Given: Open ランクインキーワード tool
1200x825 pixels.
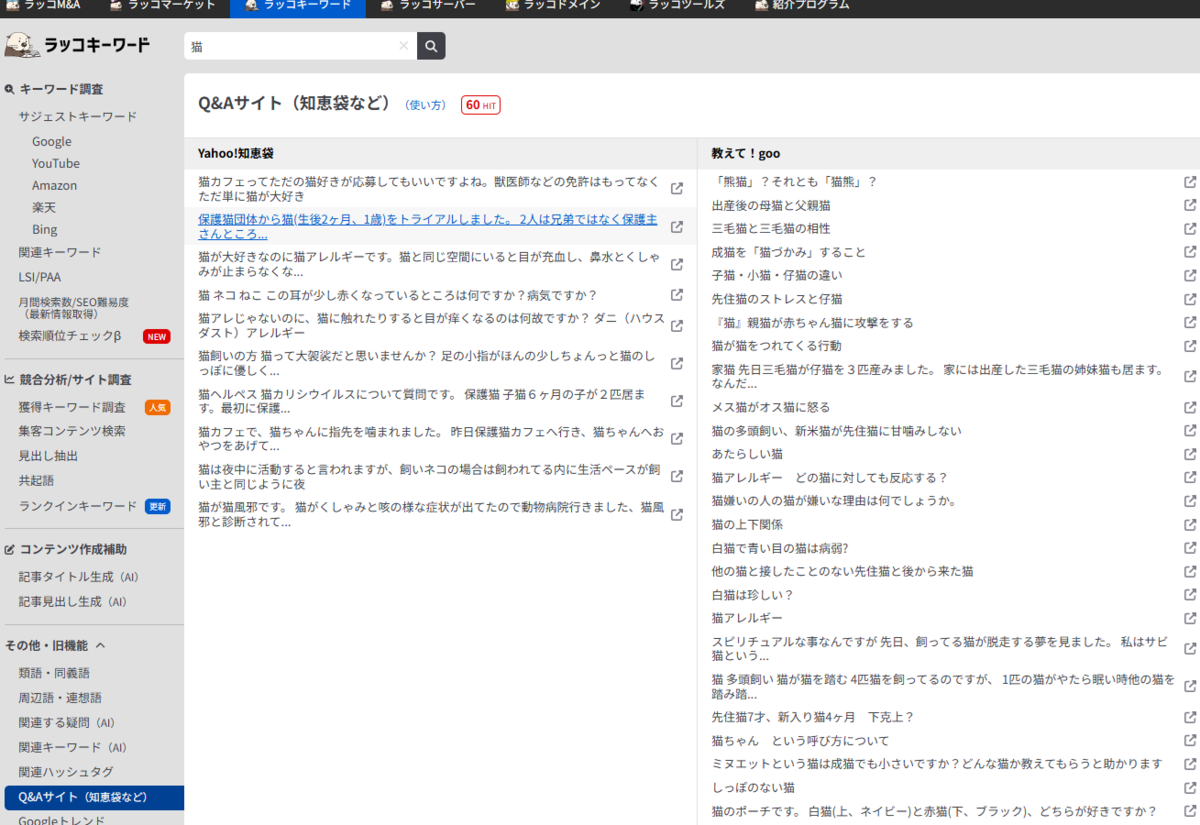Looking at the screenshot, I should (x=78, y=506).
